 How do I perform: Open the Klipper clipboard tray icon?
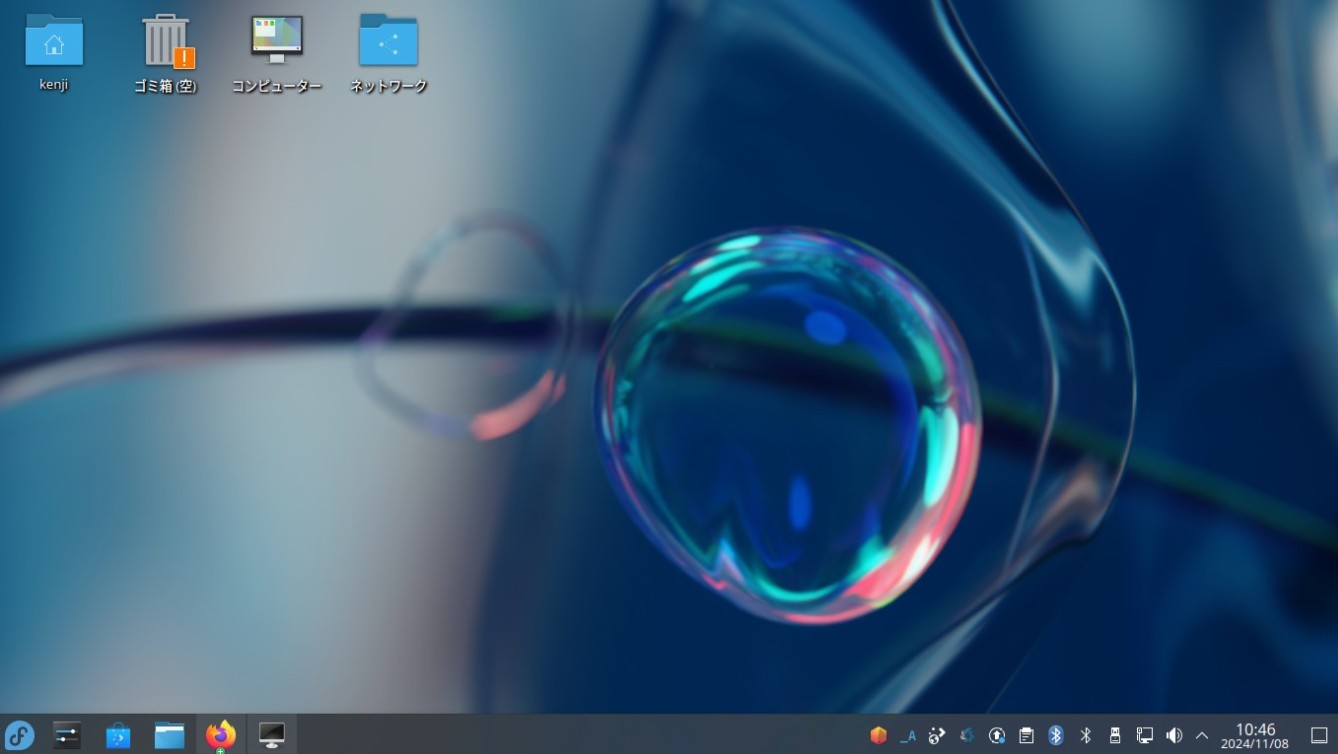click(1025, 735)
